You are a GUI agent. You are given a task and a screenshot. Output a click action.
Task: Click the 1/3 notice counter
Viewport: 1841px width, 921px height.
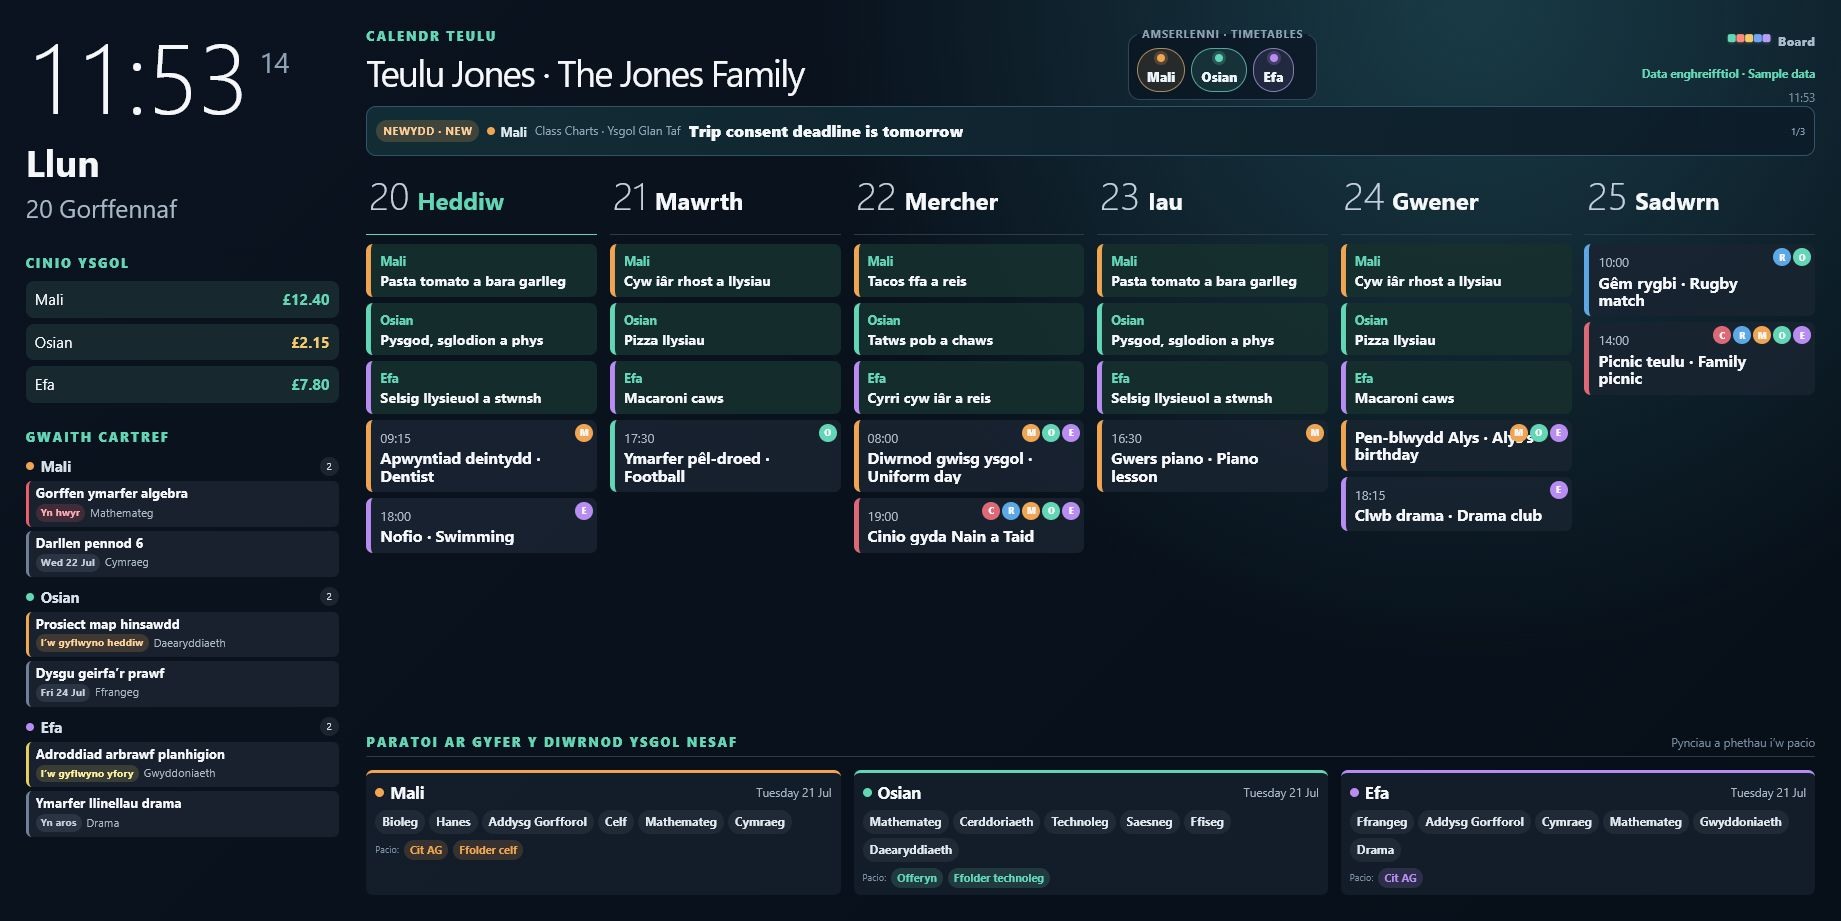1797,132
